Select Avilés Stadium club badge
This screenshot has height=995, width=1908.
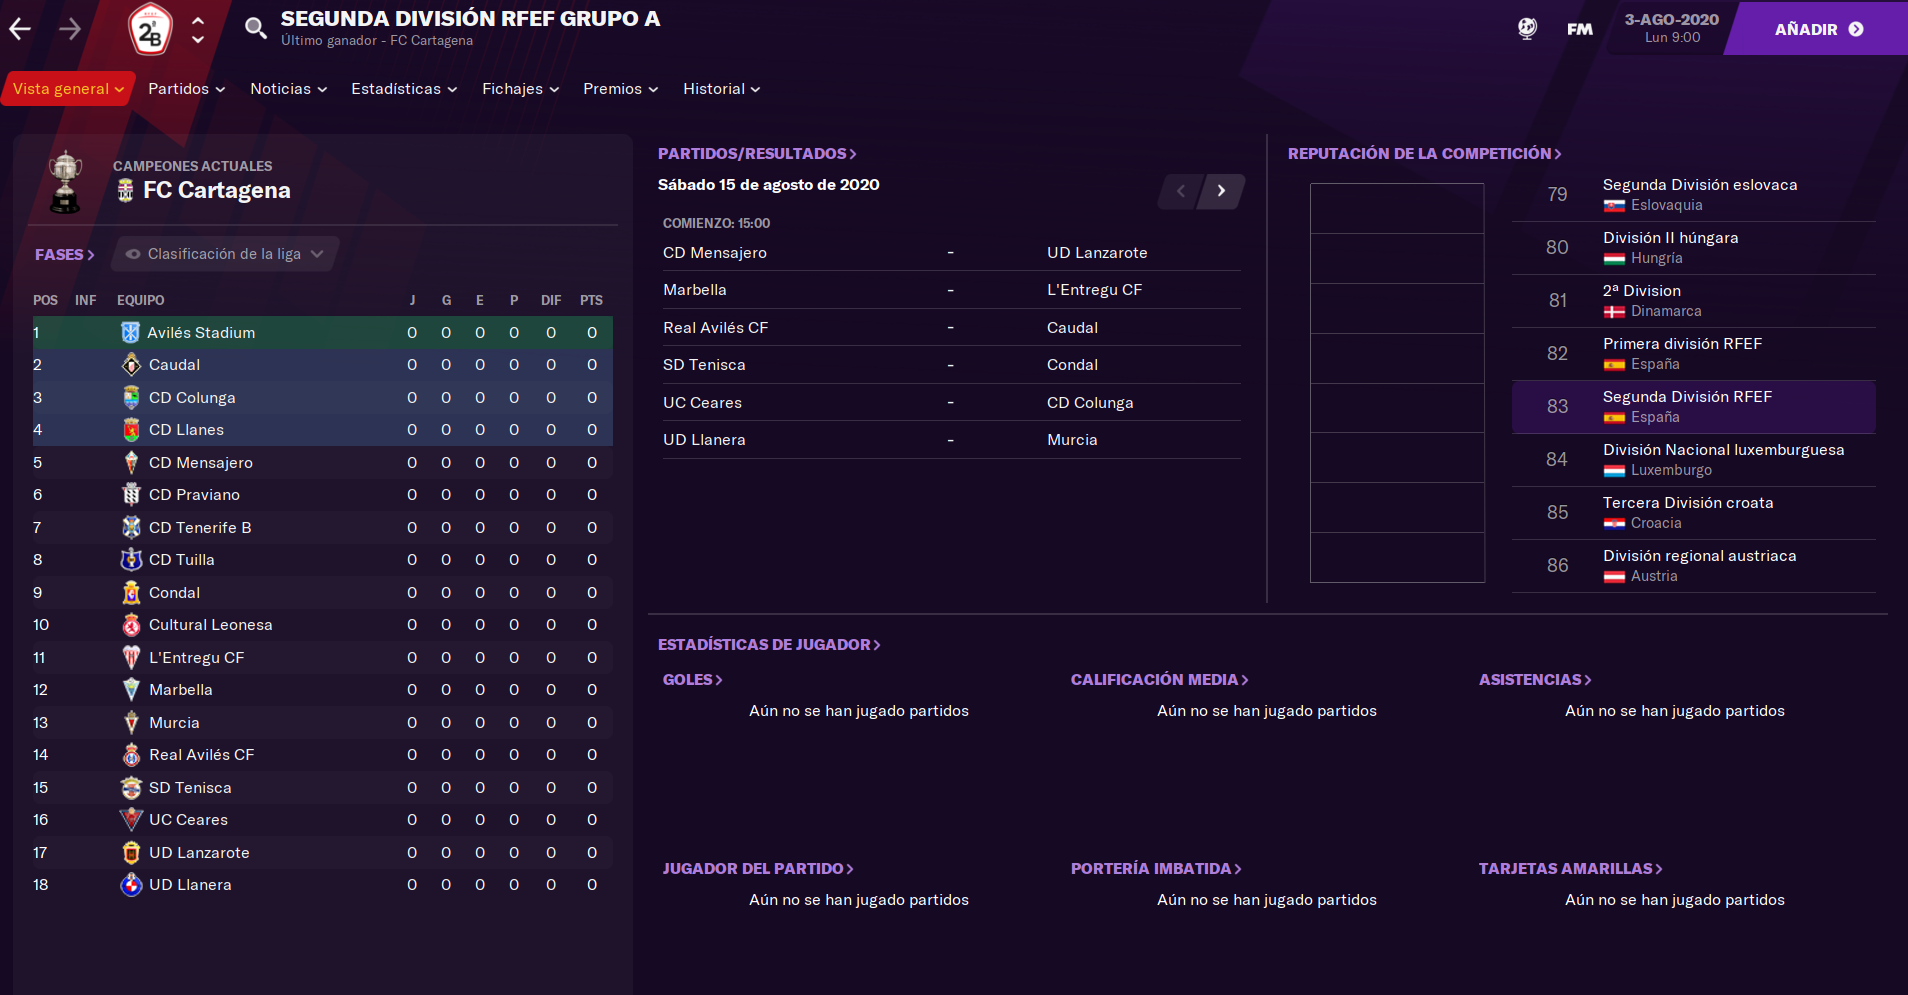tap(130, 333)
